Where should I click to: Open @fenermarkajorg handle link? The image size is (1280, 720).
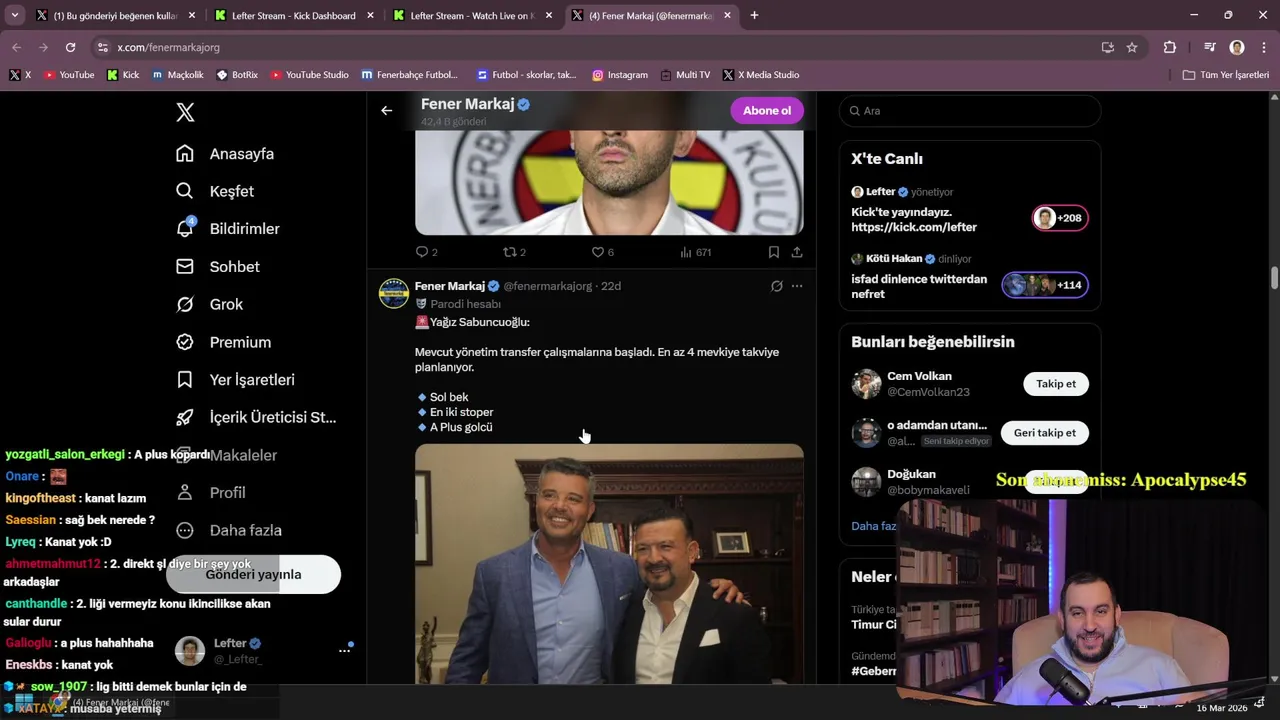548,286
